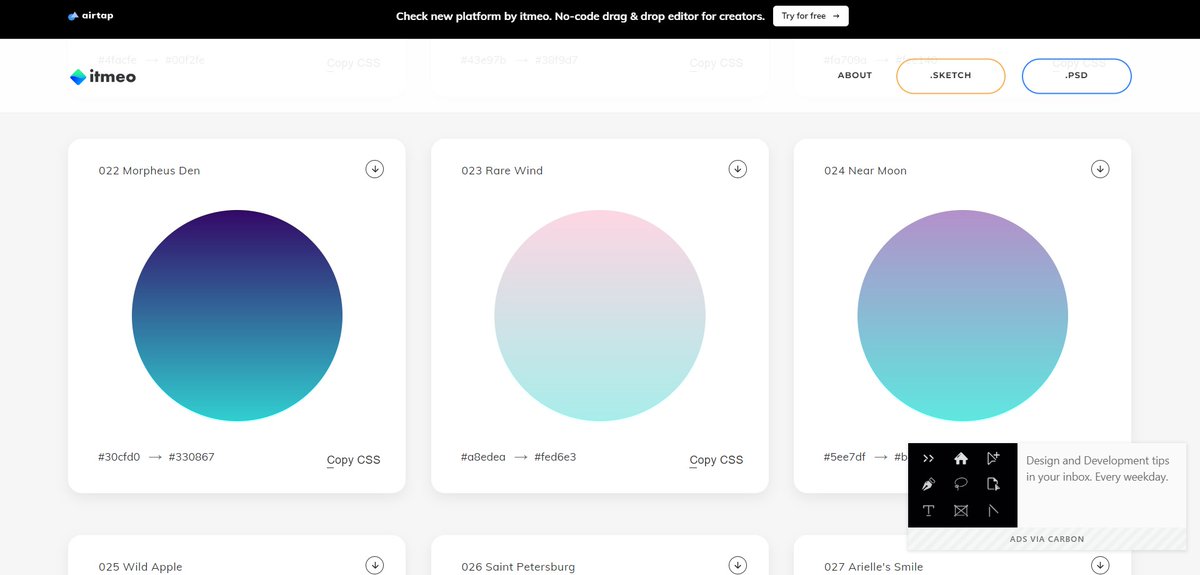Image resolution: width=1200 pixels, height=575 pixels.
Task: Select the Morpheus Den gradient circle
Action: pos(237,315)
